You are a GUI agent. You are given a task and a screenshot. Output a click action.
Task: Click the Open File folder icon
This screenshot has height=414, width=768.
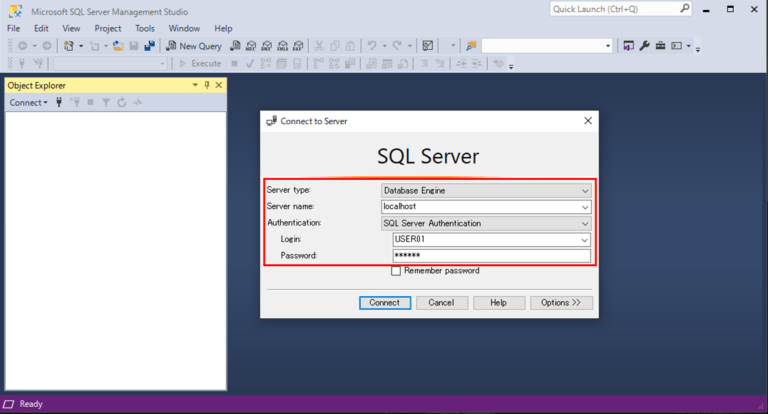coord(118,46)
